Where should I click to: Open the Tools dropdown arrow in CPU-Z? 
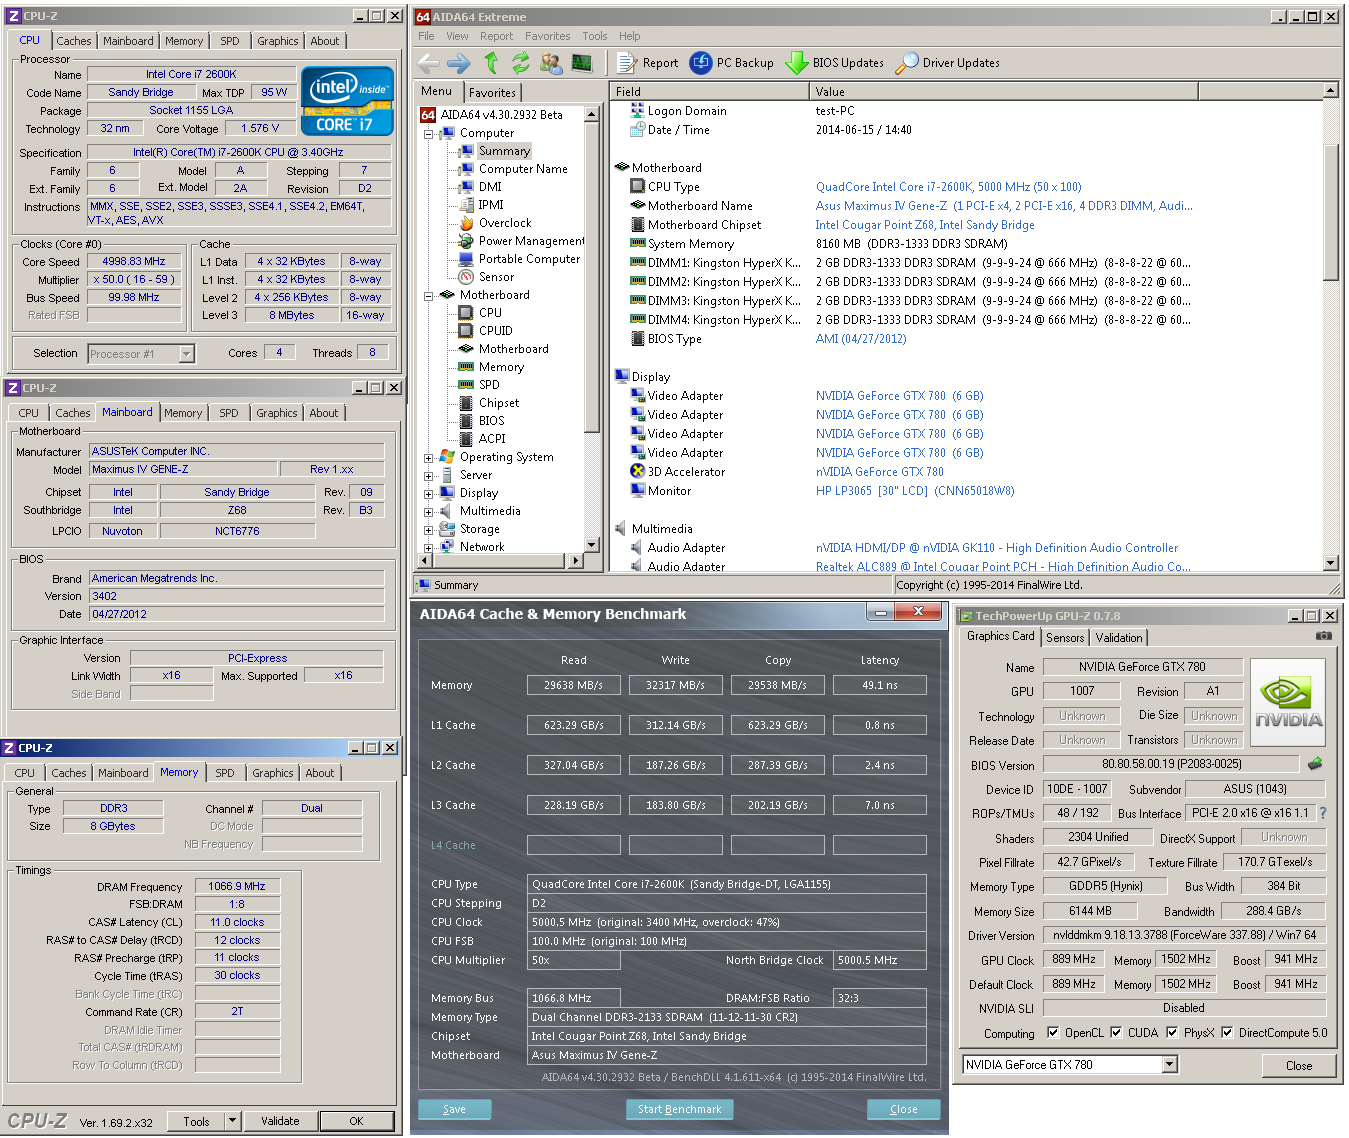[x=232, y=1121]
